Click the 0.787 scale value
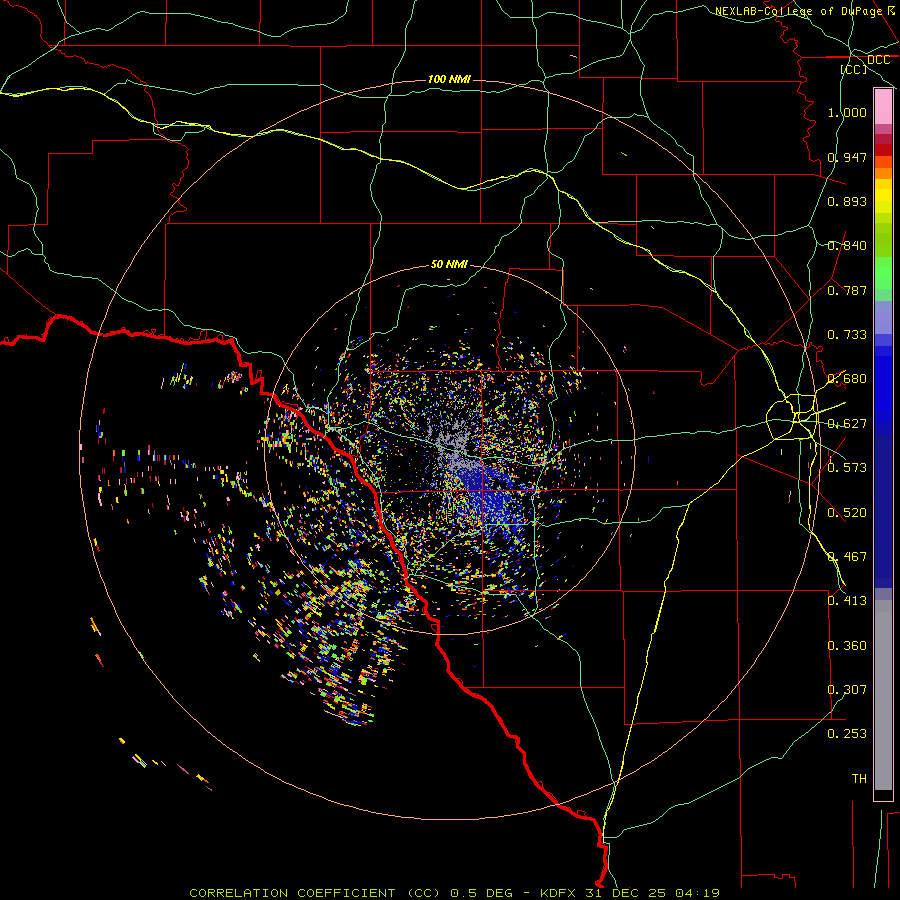This screenshot has height=900, width=900. tap(847, 290)
